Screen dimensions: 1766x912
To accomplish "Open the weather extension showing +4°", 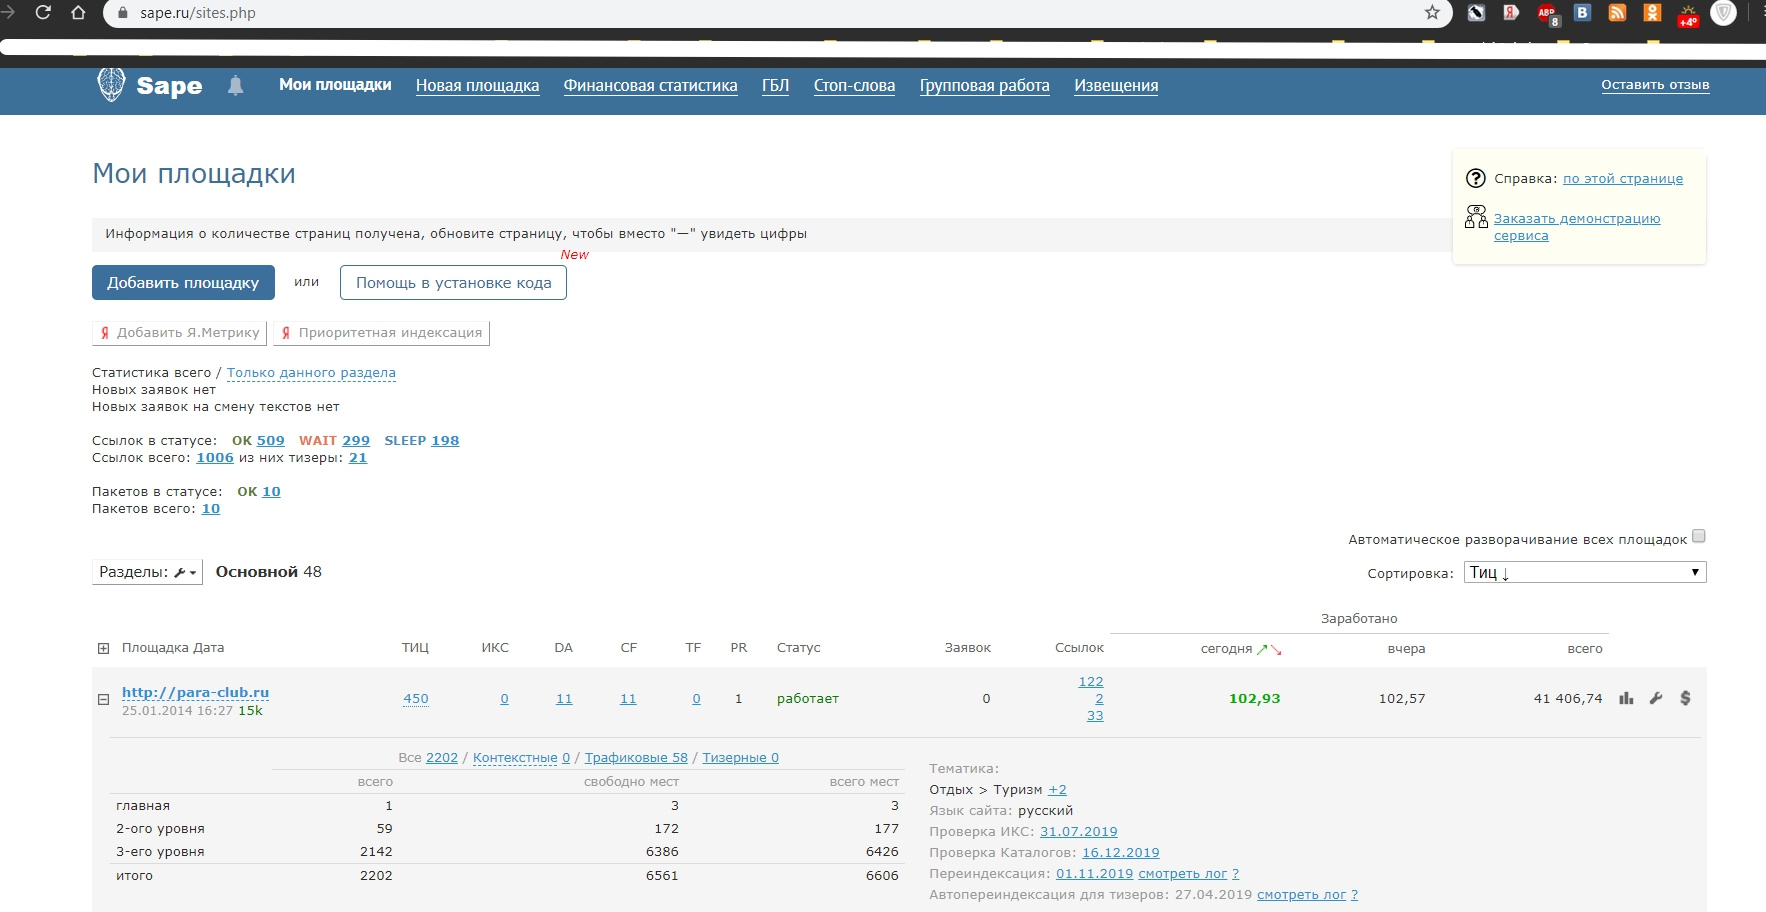I will [x=1688, y=14].
